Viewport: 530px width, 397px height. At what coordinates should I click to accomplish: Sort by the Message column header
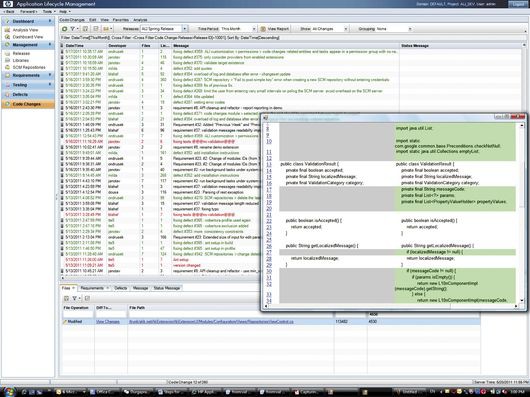[285, 45]
